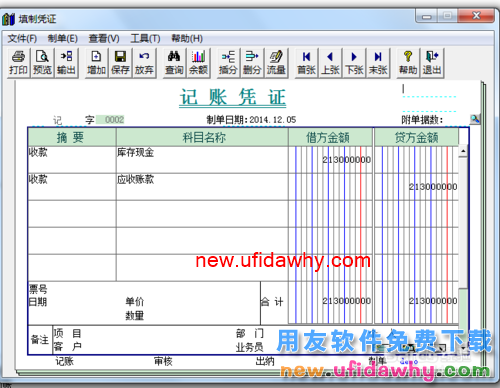This screenshot has width=500, height=388.
Task: Click the 数量 label in the footer
Action: pyautogui.click(x=135, y=315)
